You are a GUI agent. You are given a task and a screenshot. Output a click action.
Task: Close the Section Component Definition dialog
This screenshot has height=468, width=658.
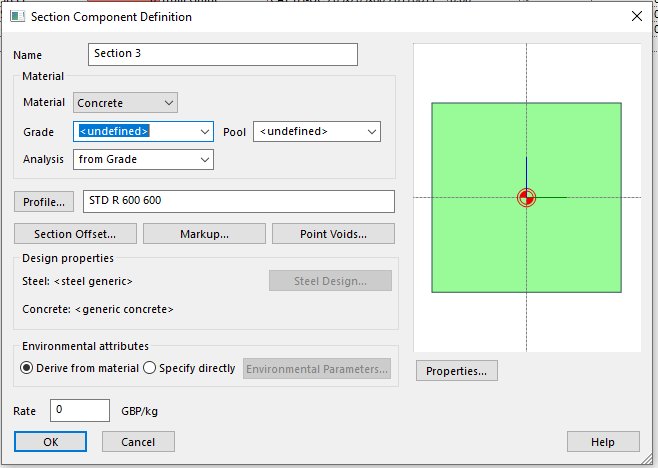(x=636, y=16)
